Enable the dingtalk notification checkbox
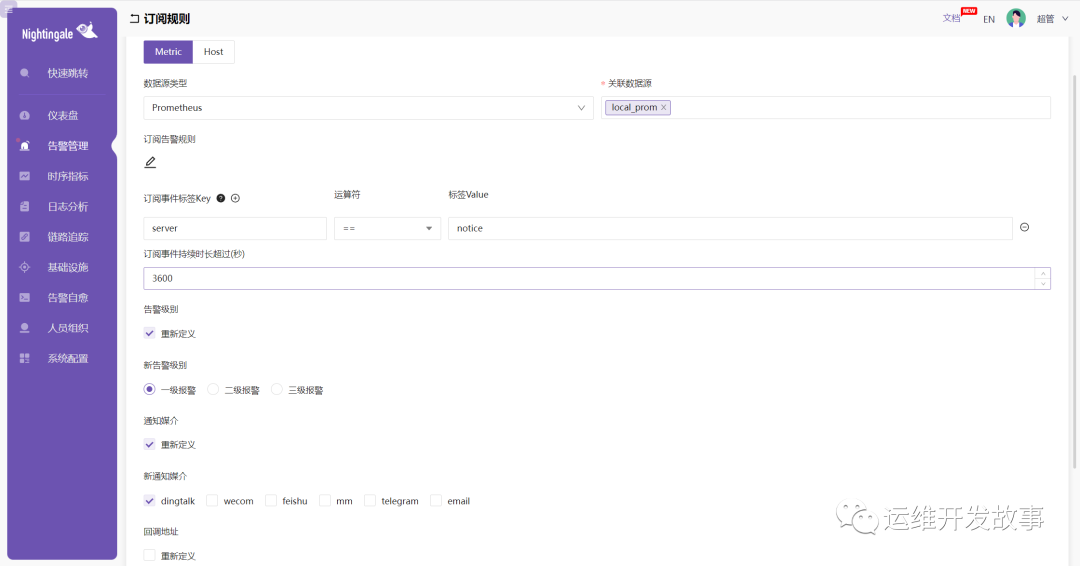1080x566 pixels. click(150, 500)
